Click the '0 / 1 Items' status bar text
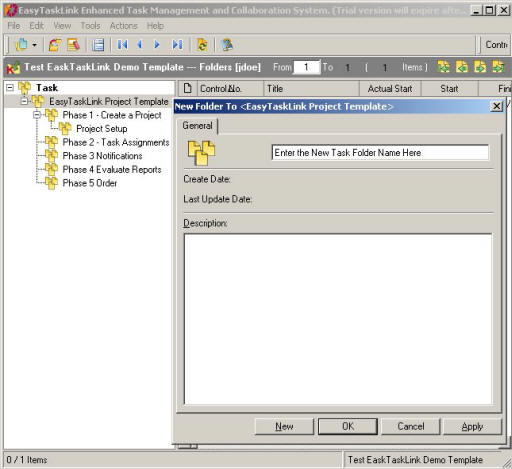This screenshot has height=469, width=512. (27, 460)
